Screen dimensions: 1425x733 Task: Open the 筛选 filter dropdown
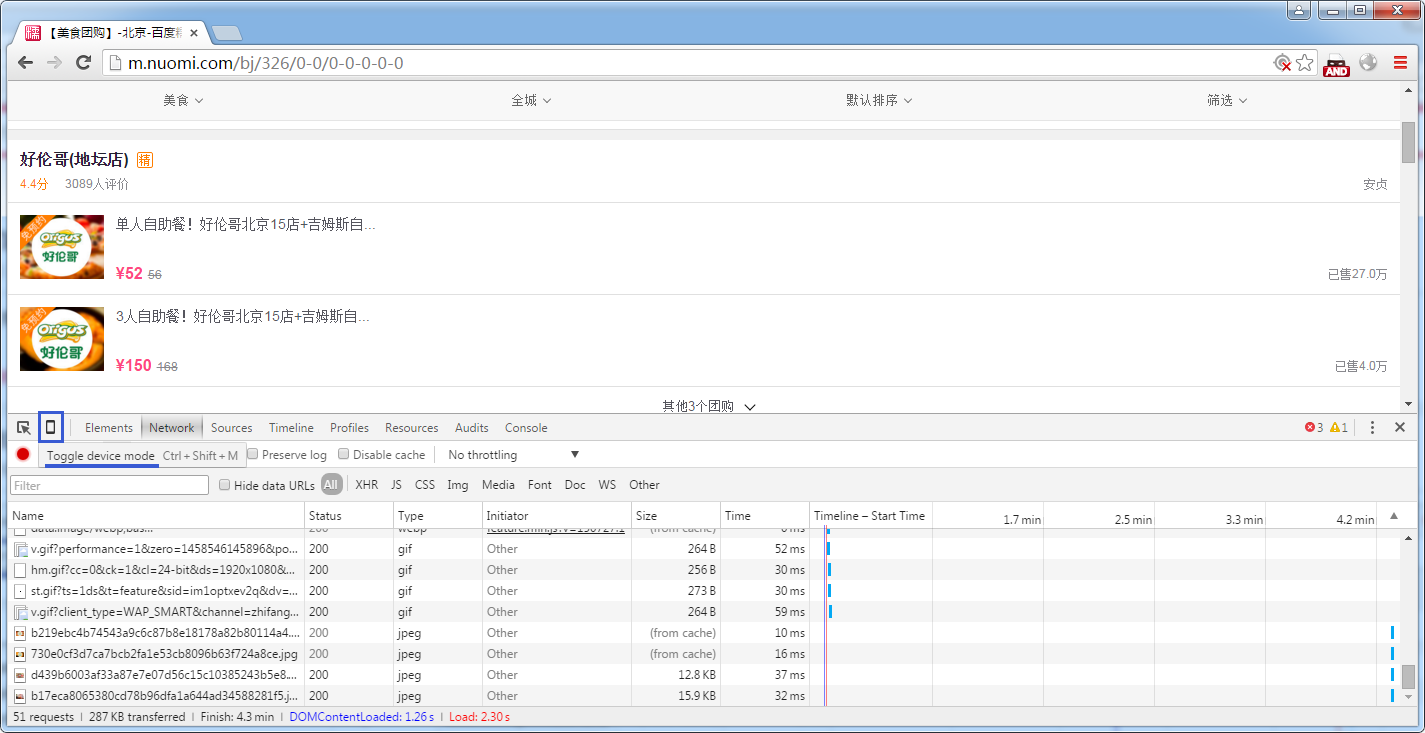(x=1227, y=100)
